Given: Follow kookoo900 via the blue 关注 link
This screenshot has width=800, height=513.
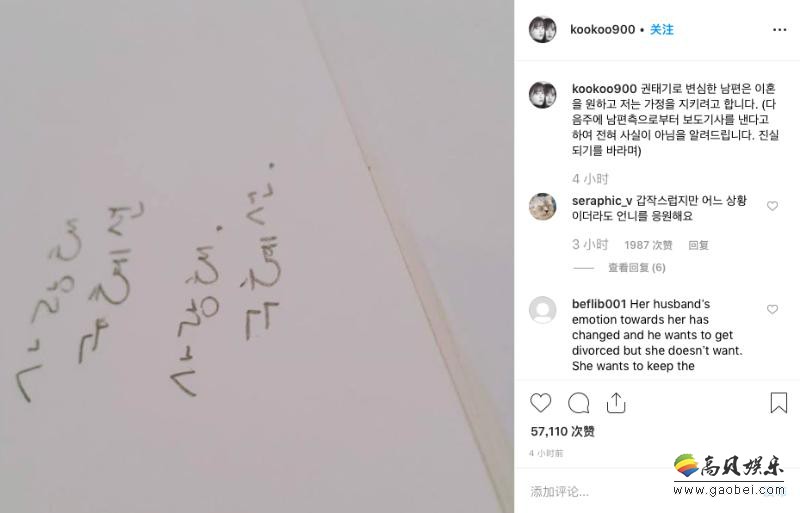Looking at the screenshot, I should (662, 30).
